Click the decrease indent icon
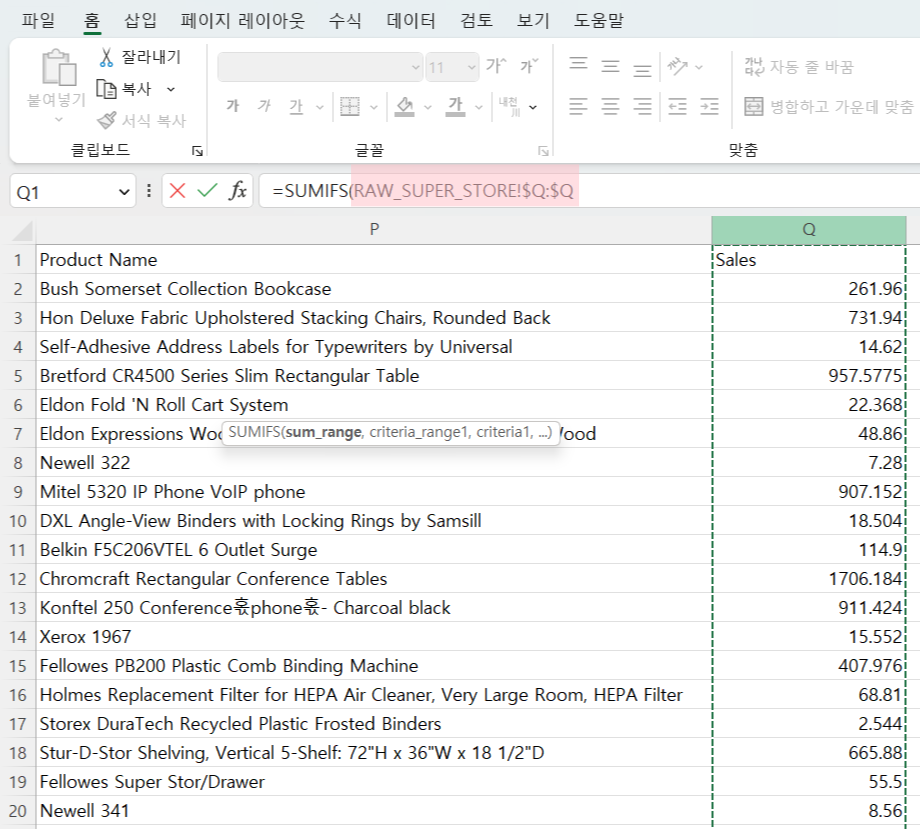Image resolution: width=920 pixels, height=829 pixels. coord(677,107)
